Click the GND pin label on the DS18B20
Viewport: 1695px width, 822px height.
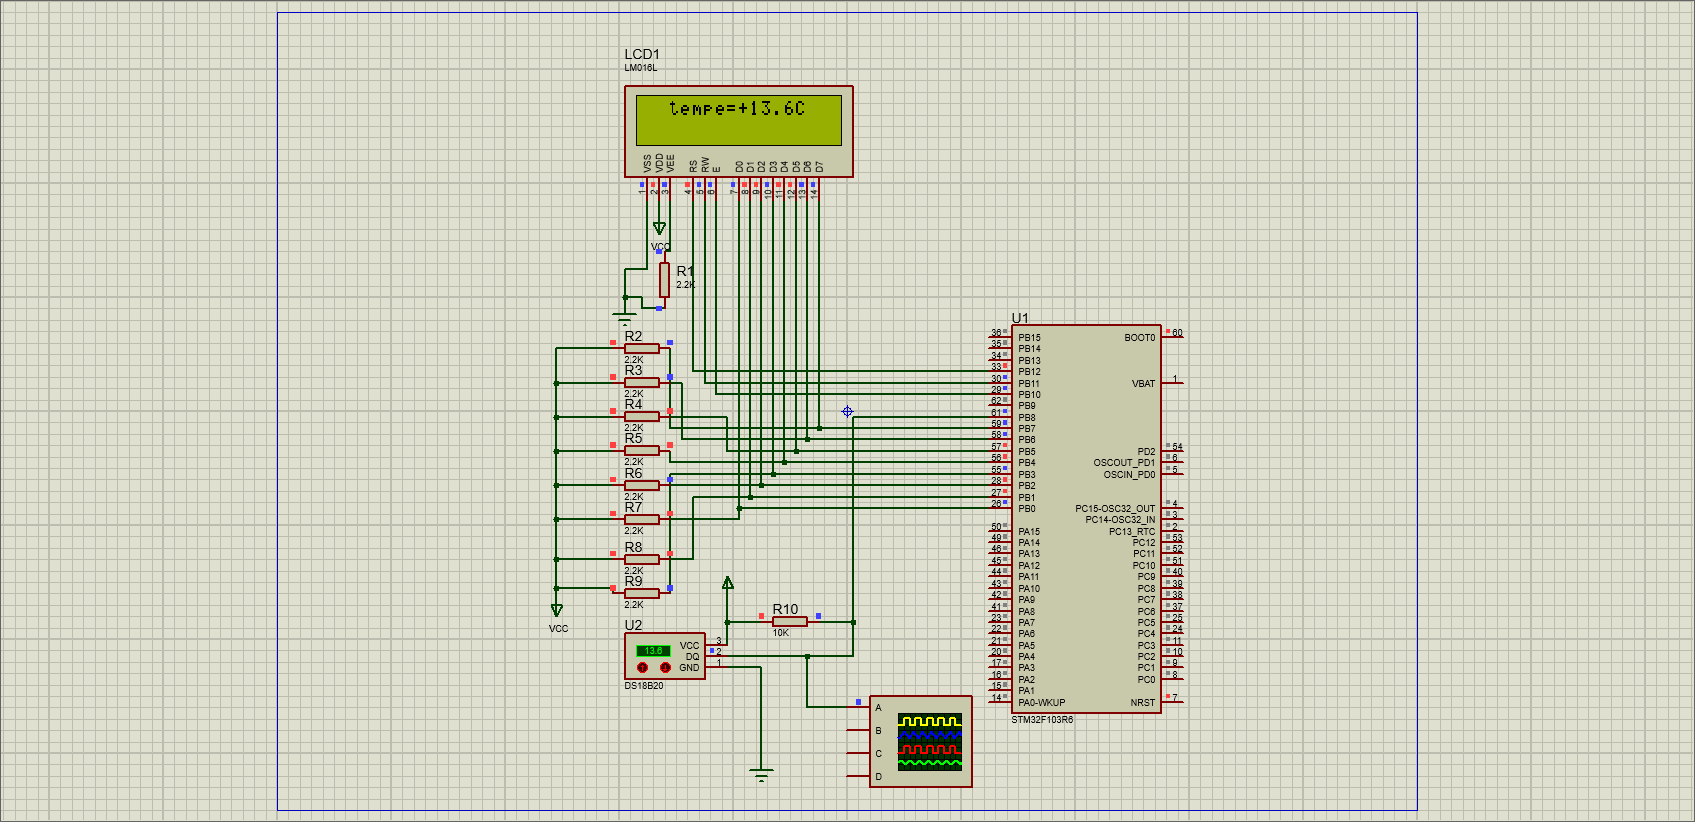pyautogui.click(x=690, y=668)
